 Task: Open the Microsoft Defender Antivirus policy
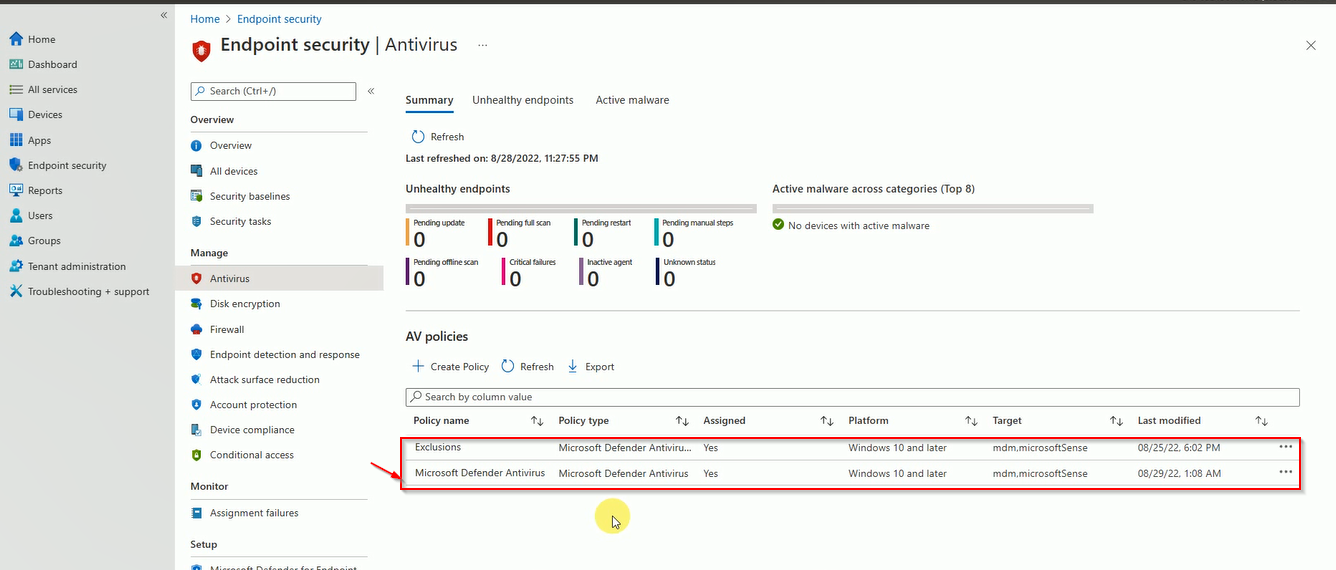[x=480, y=473]
